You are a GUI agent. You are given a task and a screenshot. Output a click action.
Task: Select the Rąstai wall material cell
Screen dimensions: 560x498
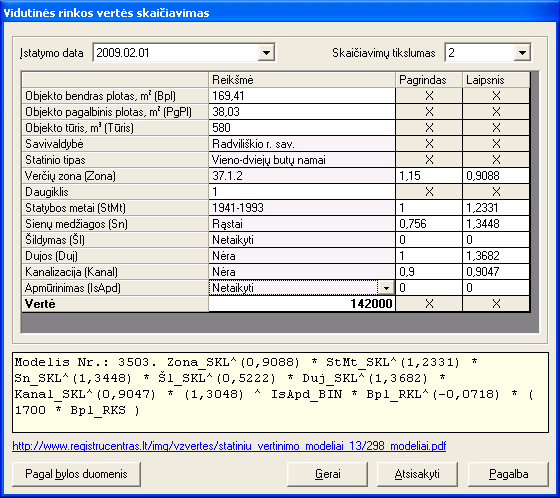pyautogui.click(x=302, y=224)
